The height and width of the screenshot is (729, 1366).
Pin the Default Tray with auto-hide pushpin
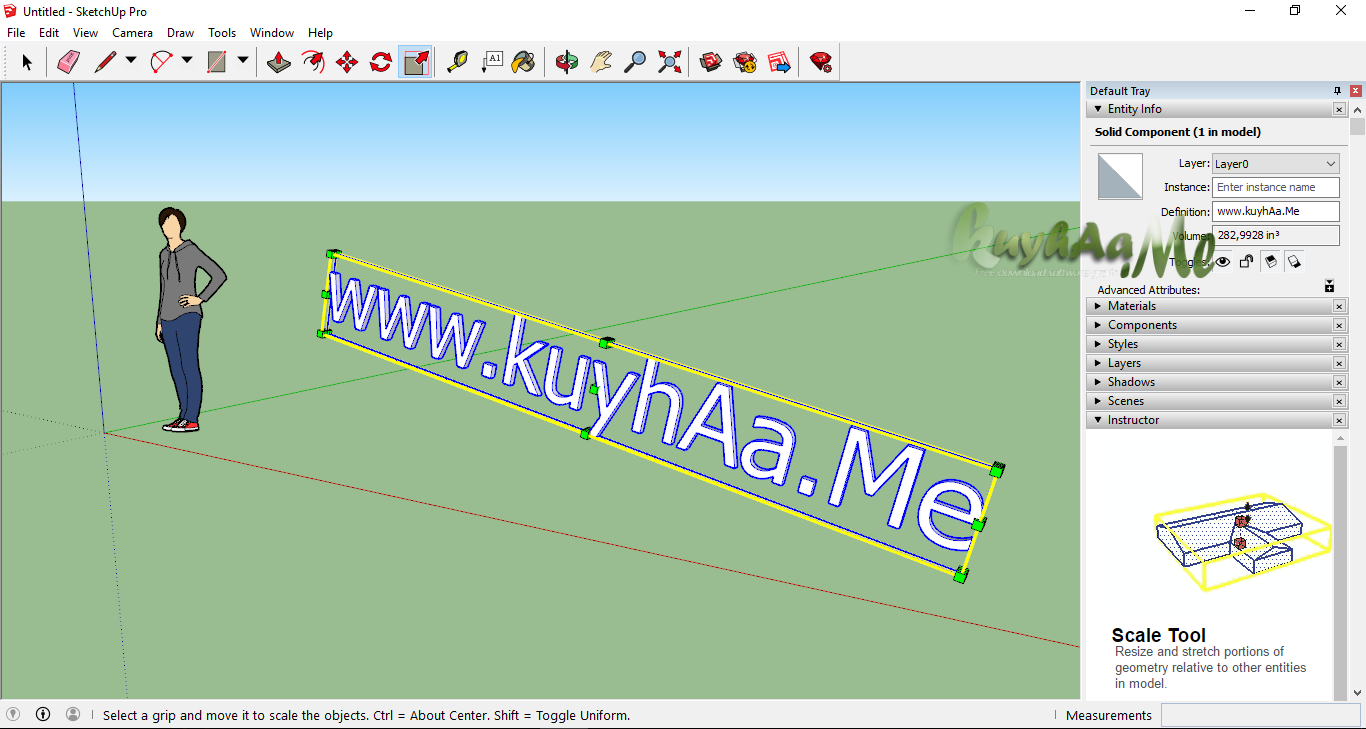tap(1338, 91)
